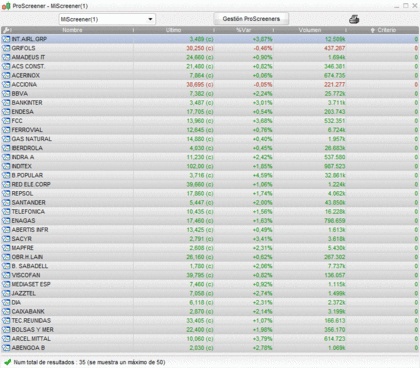Select the ARCEL.MITTAL stock name
The image size is (420, 368).
[x=31, y=339]
